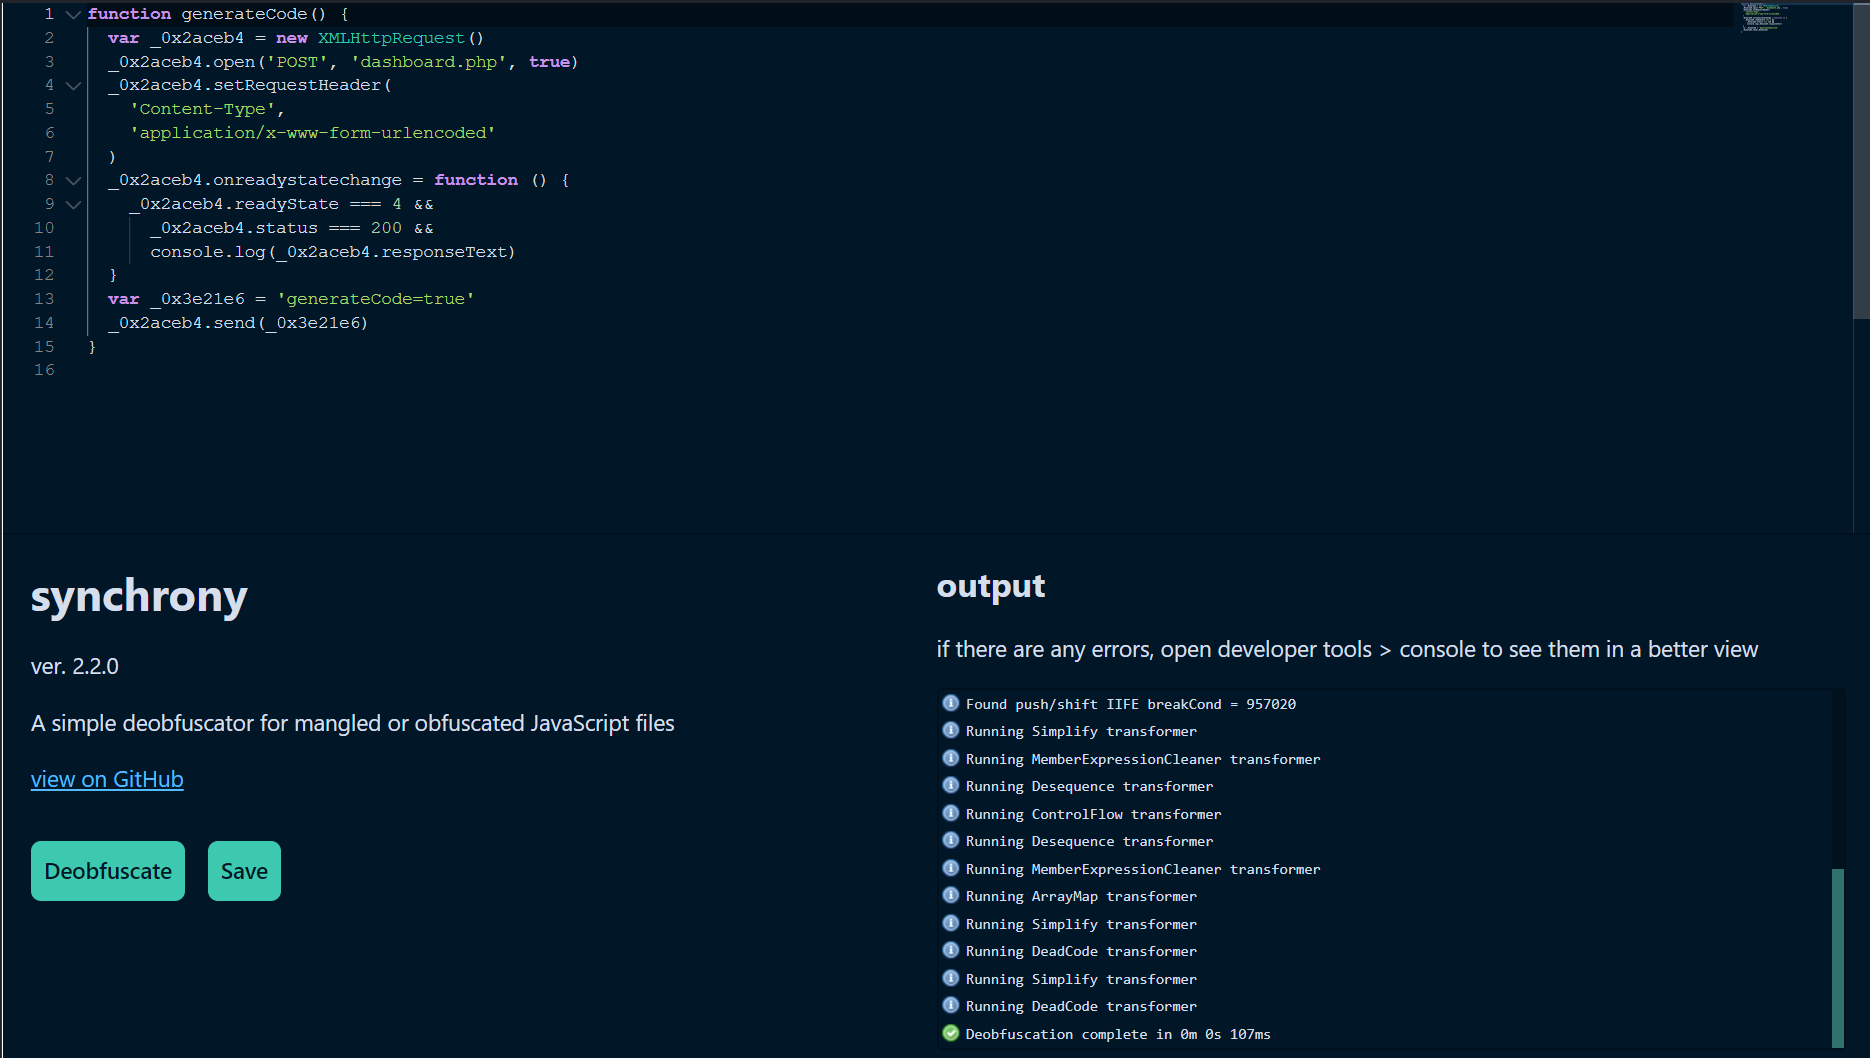Click line number 13 in editor gutter

[x=44, y=299]
